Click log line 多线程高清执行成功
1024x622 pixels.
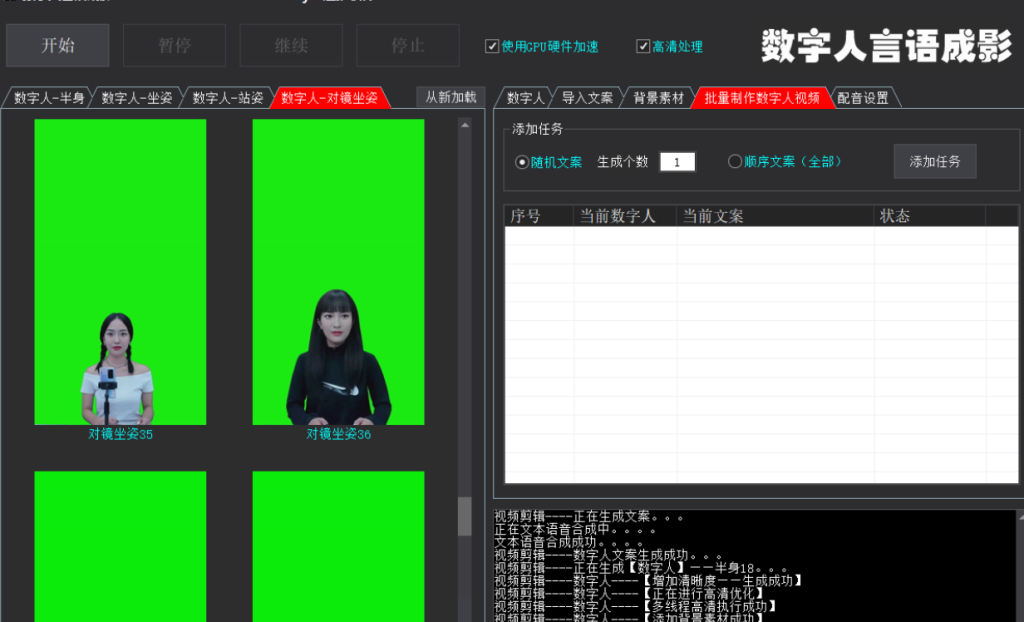pos(635,606)
